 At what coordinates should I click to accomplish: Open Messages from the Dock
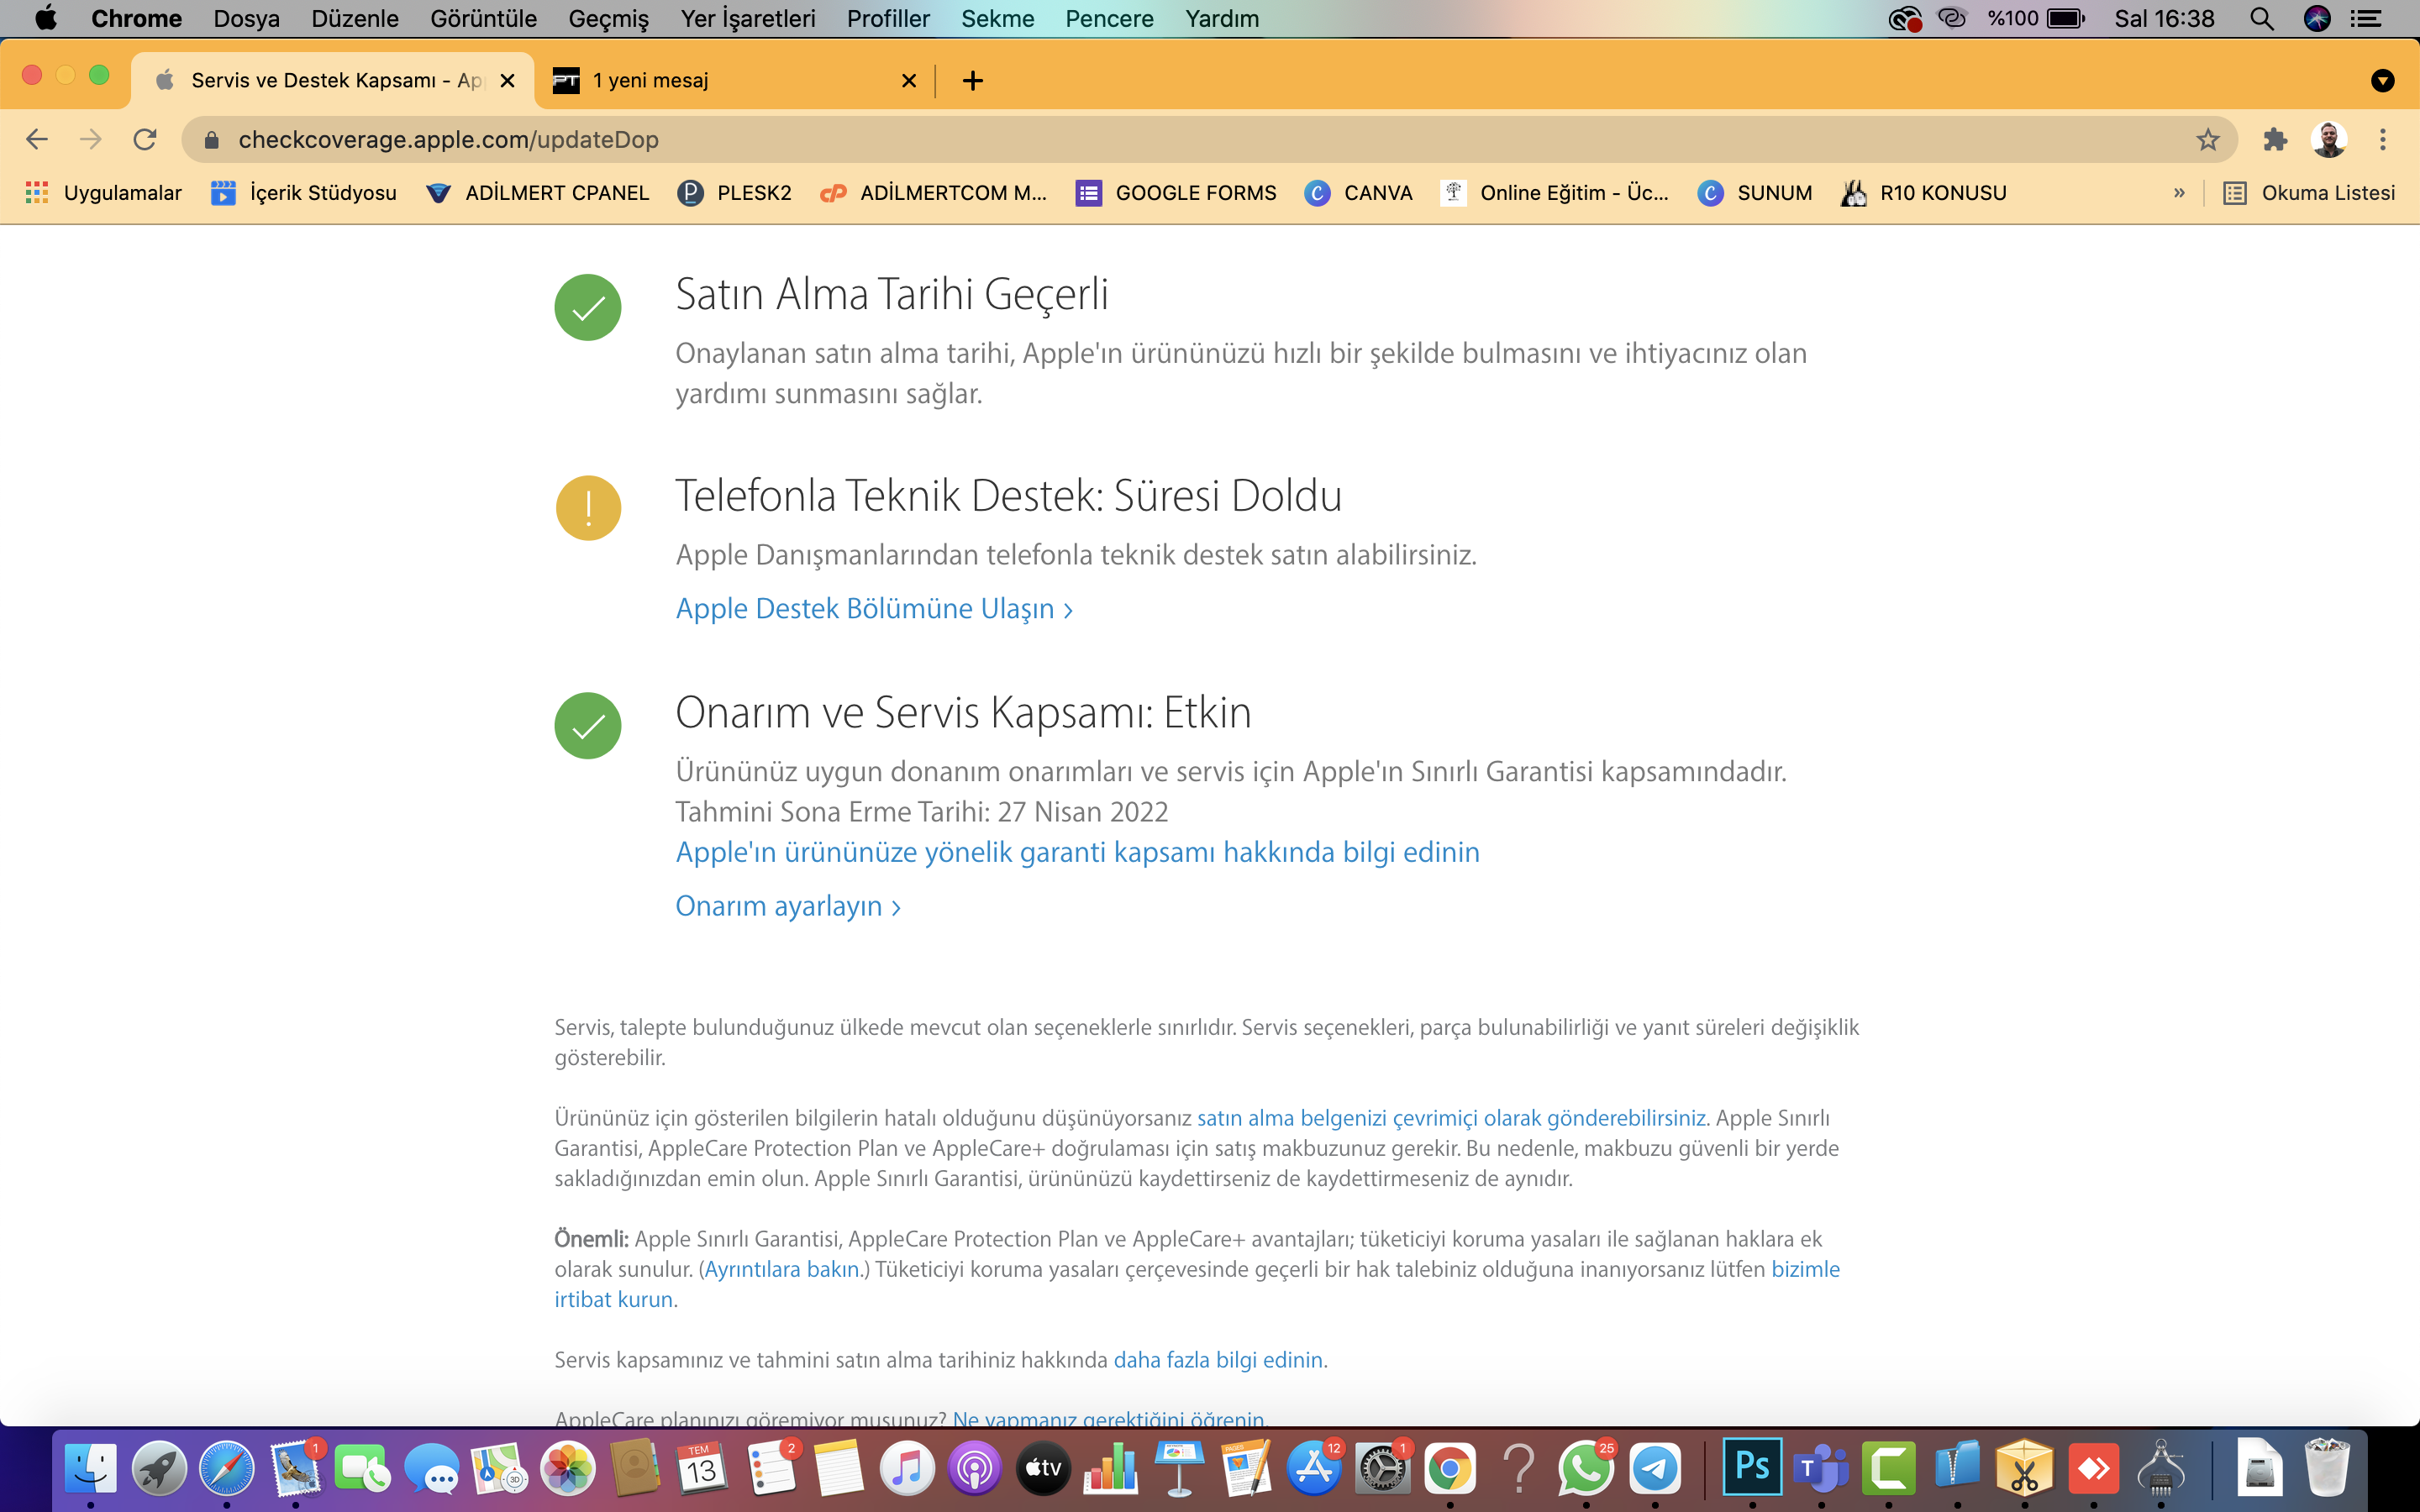[x=431, y=1469]
